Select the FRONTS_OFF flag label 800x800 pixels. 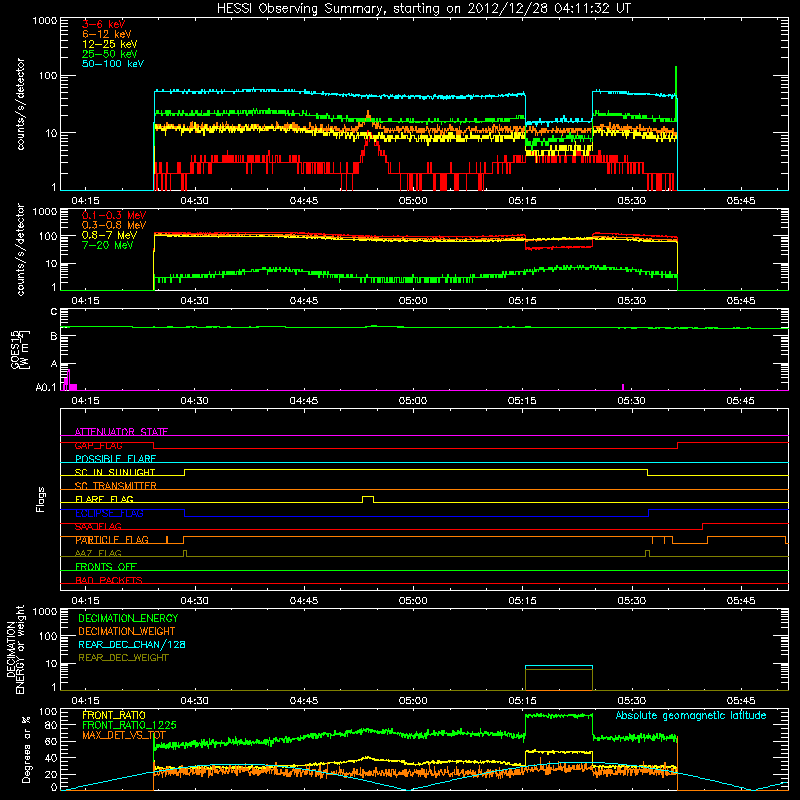click(x=106, y=567)
